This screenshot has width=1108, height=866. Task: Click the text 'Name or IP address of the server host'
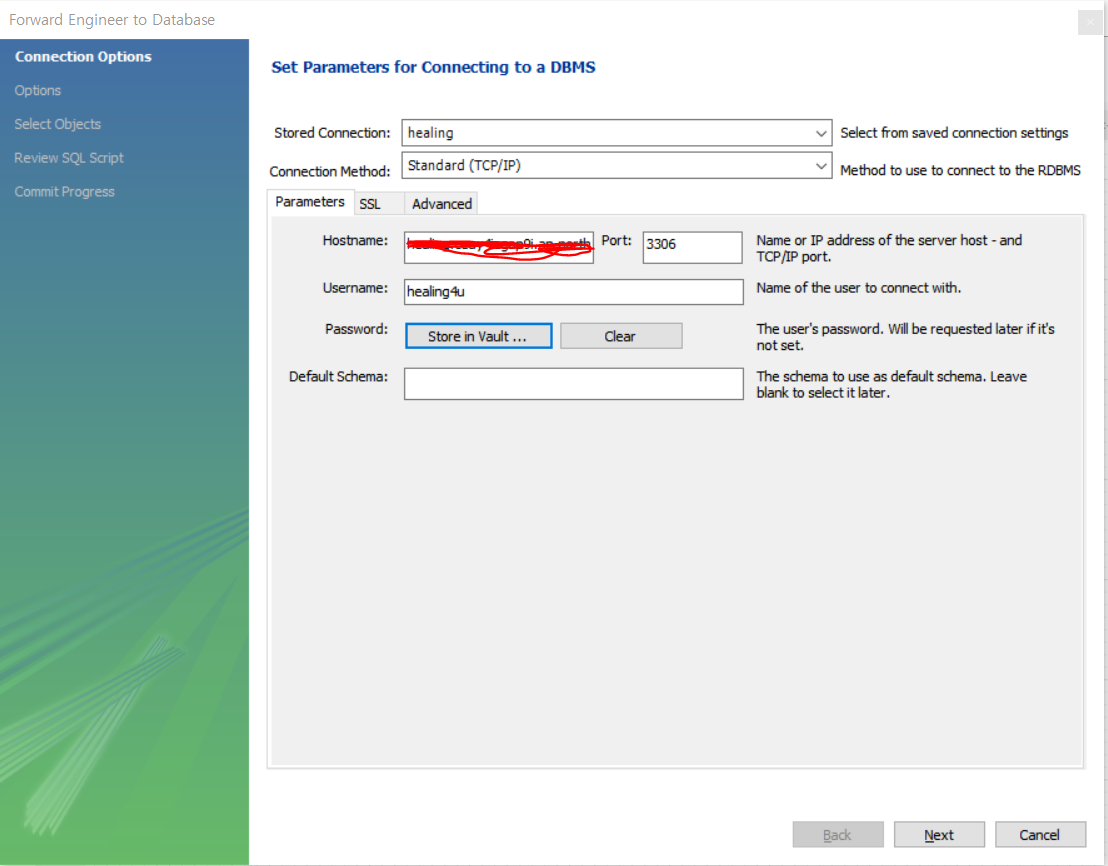click(x=872, y=241)
